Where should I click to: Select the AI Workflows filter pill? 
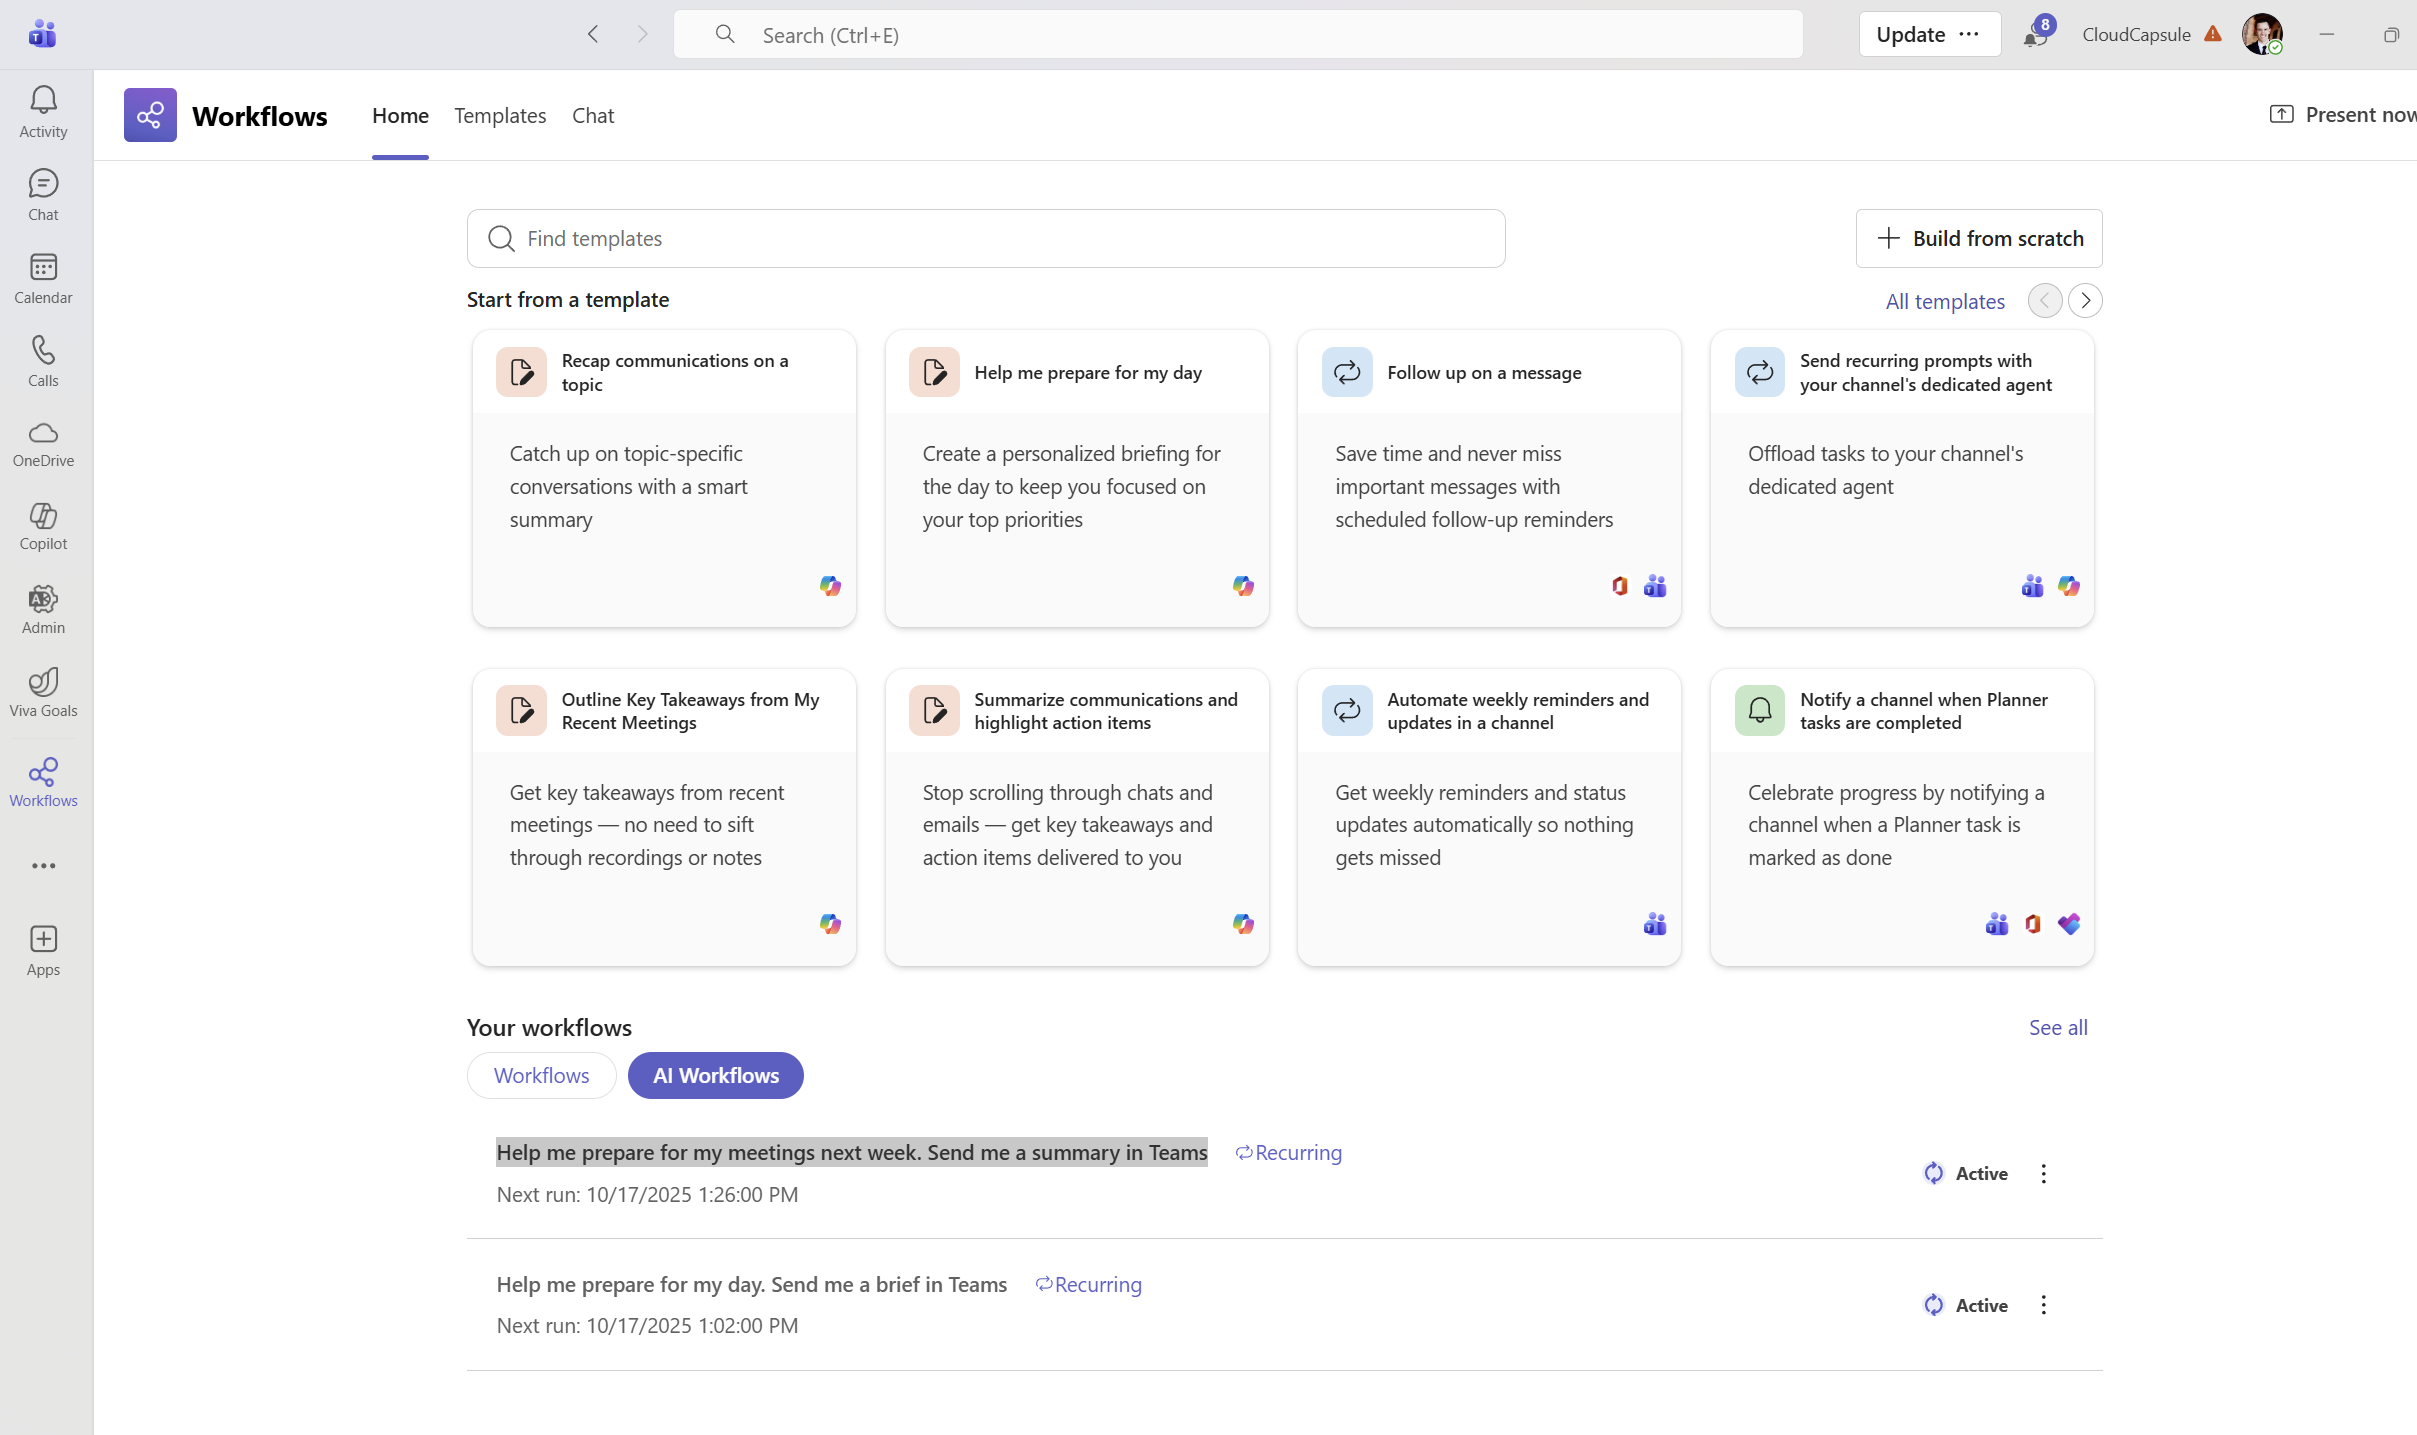[715, 1075]
